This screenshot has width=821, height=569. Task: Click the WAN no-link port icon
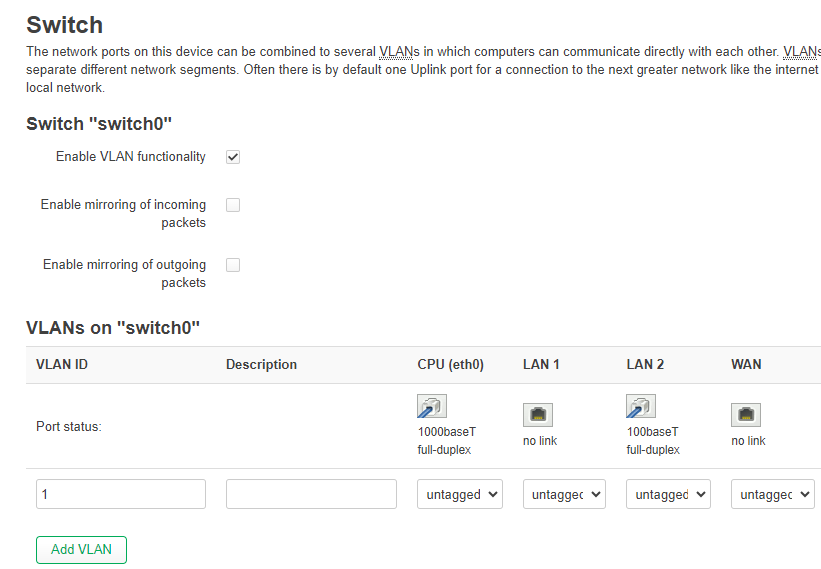(746, 415)
